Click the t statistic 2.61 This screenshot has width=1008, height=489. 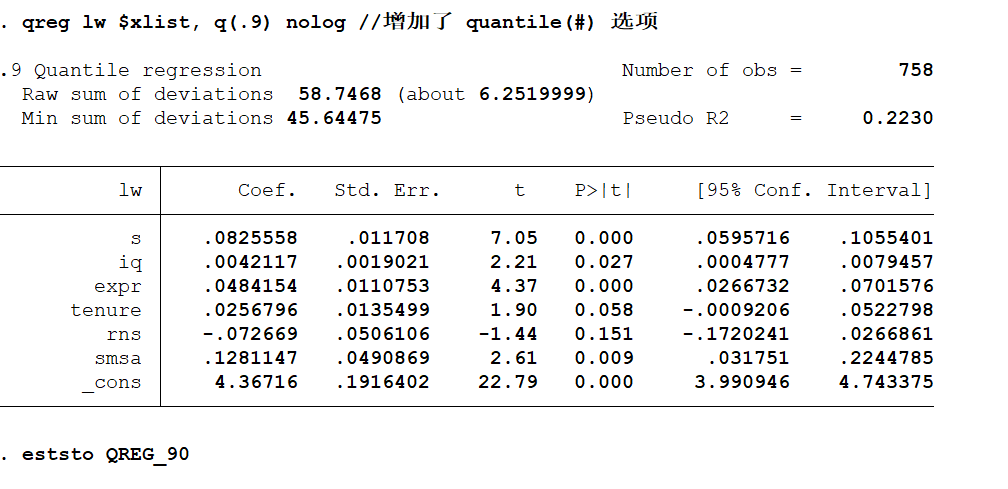pyautogui.click(x=514, y=358)
